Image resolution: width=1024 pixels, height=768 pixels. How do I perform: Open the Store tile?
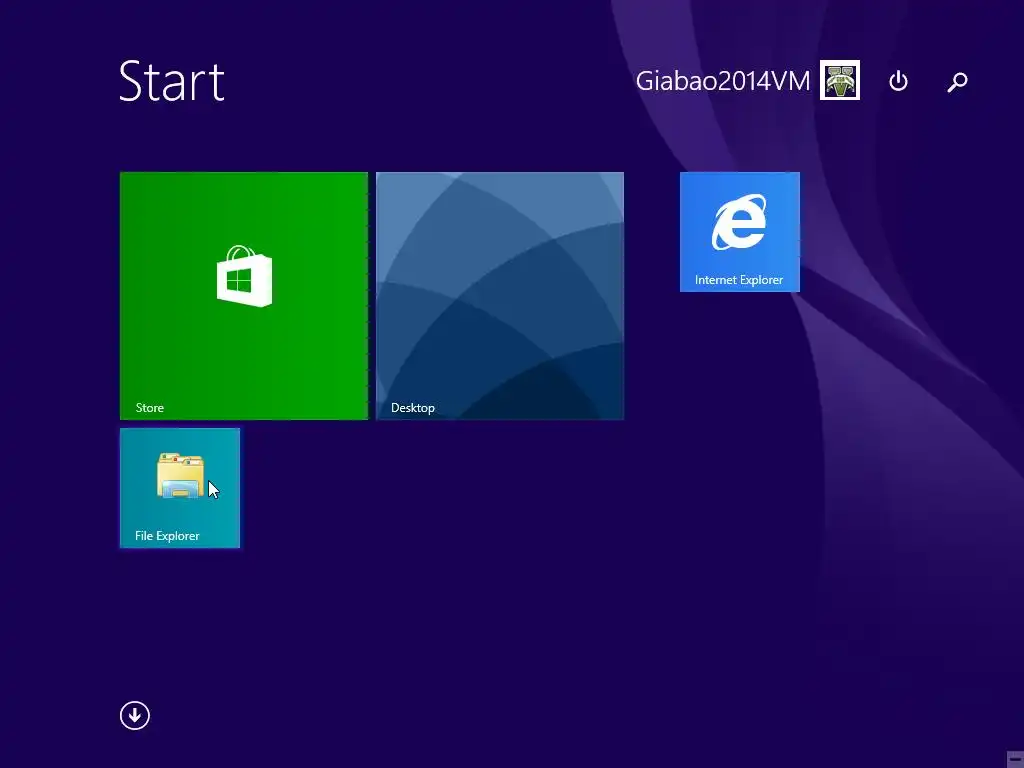244,296
